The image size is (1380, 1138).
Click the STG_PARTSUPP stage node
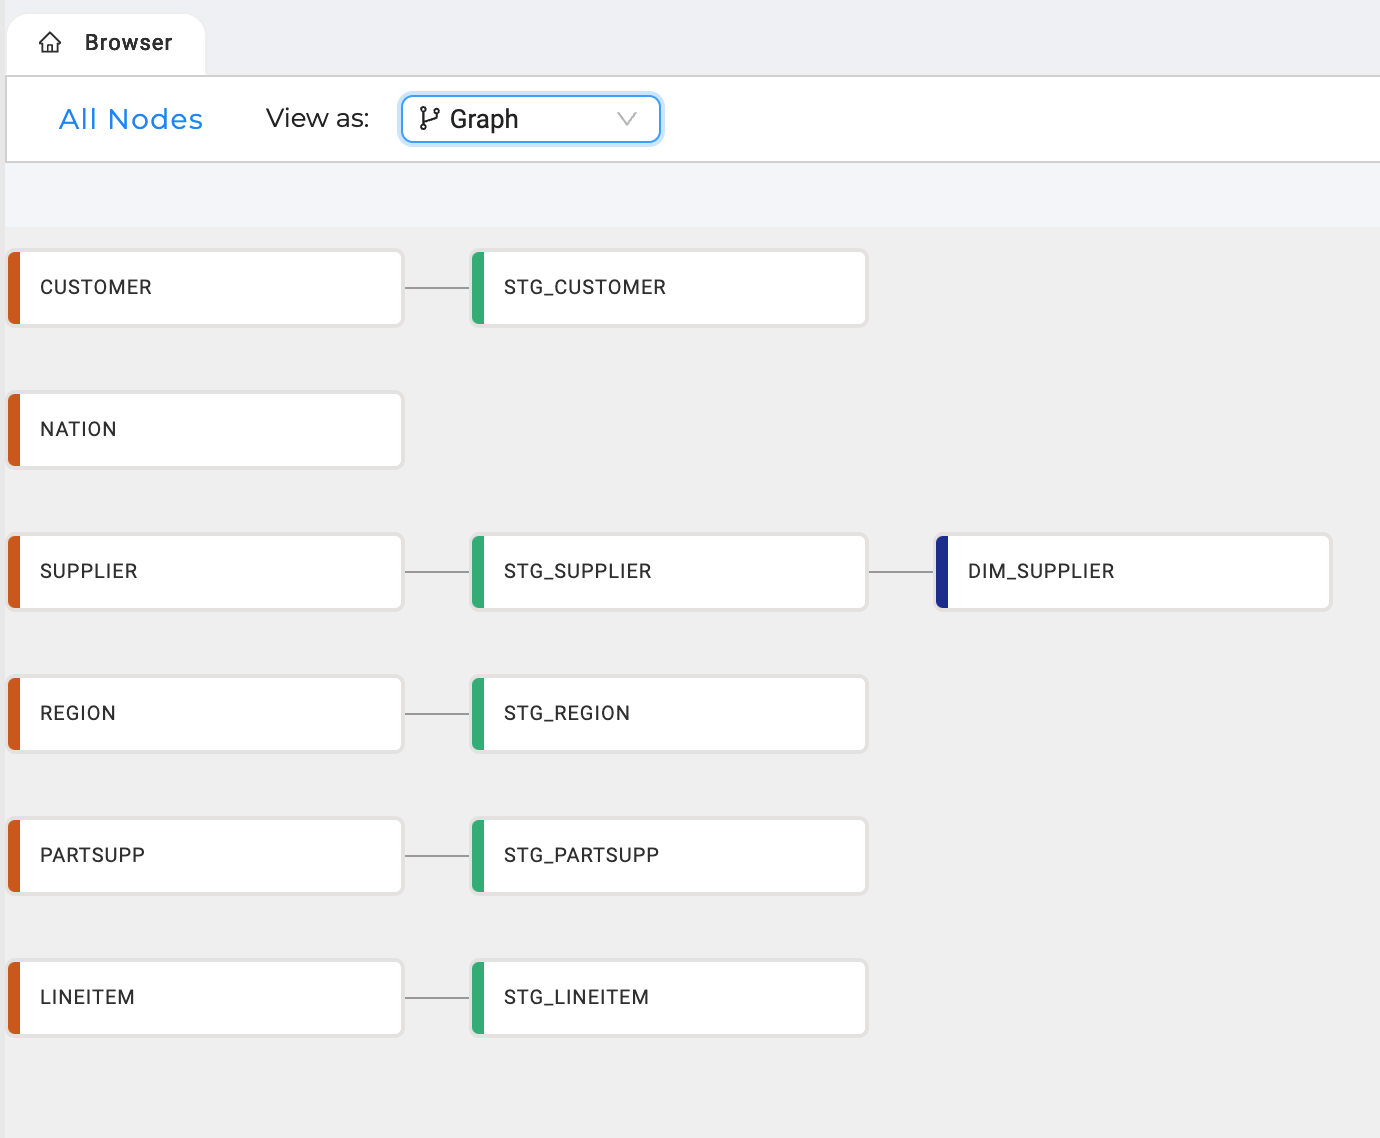click(x=669, y=856)
